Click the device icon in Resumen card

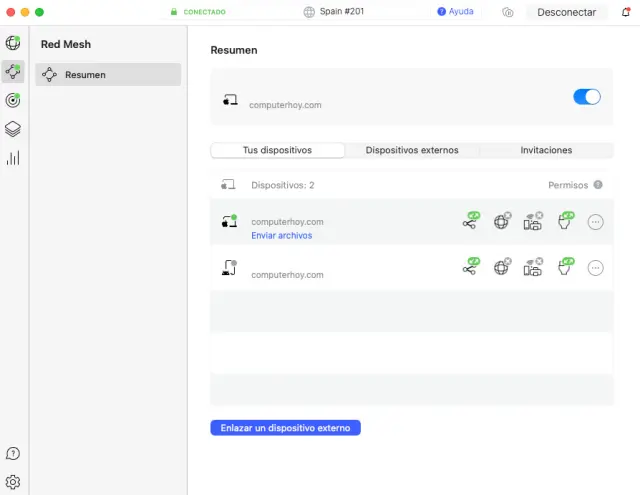coord(230,99)
